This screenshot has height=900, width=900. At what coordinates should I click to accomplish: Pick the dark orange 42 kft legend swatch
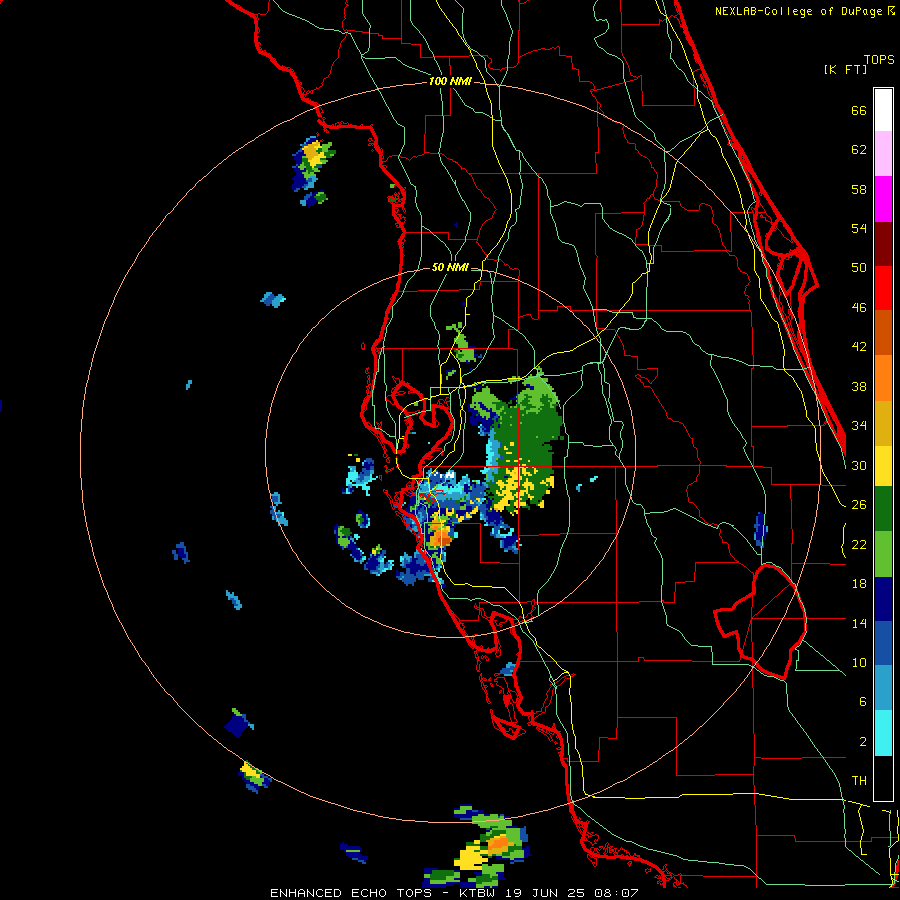tap(883, 332)
